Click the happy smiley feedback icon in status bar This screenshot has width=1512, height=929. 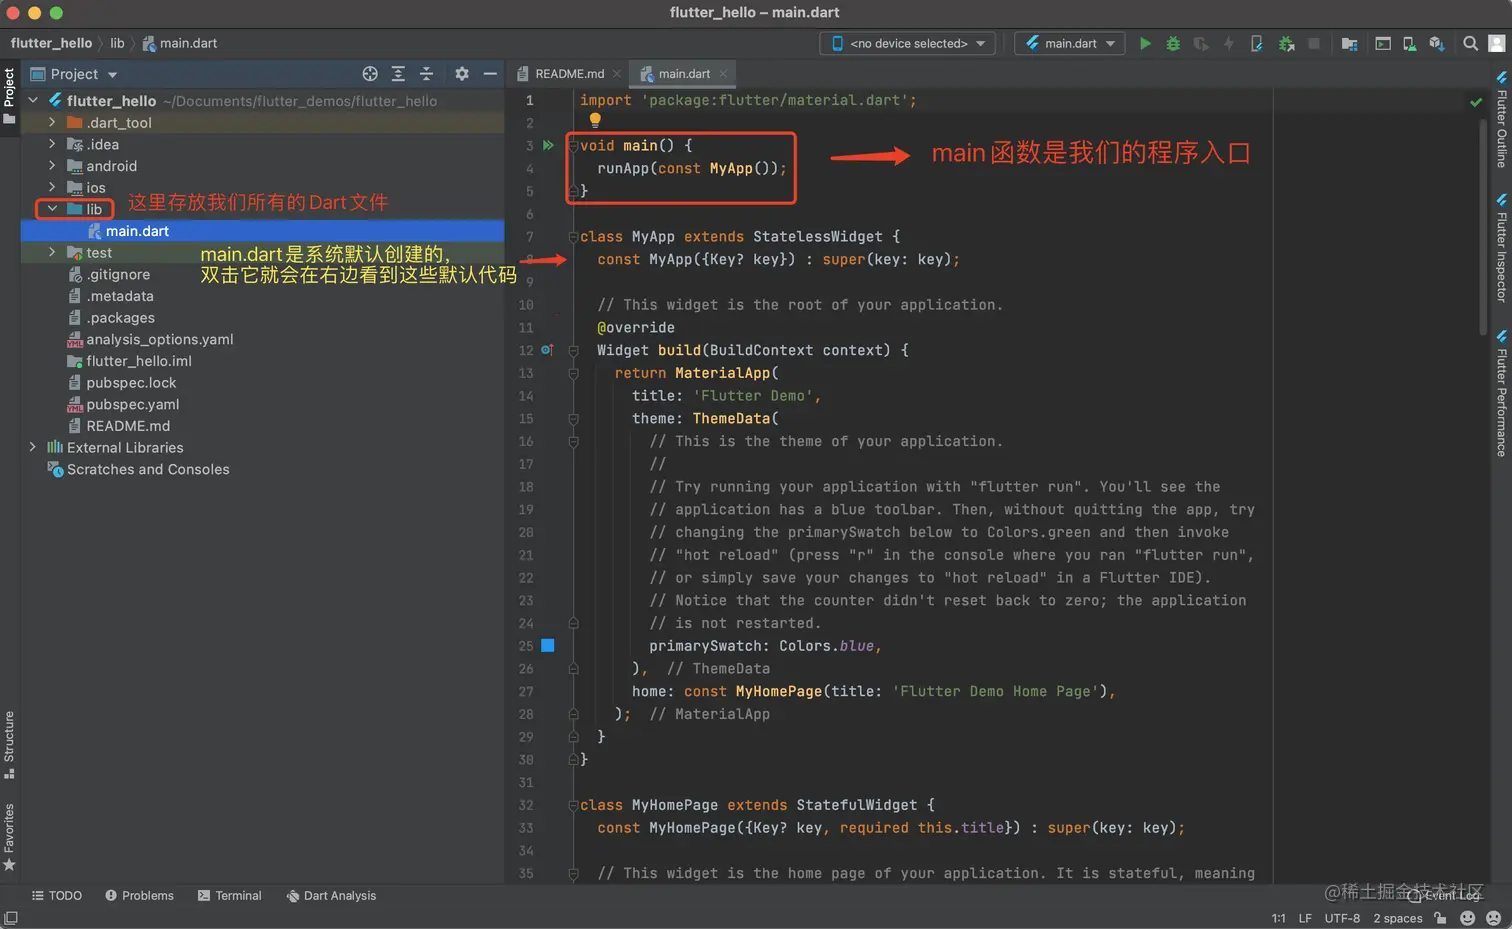(1468, 918)
